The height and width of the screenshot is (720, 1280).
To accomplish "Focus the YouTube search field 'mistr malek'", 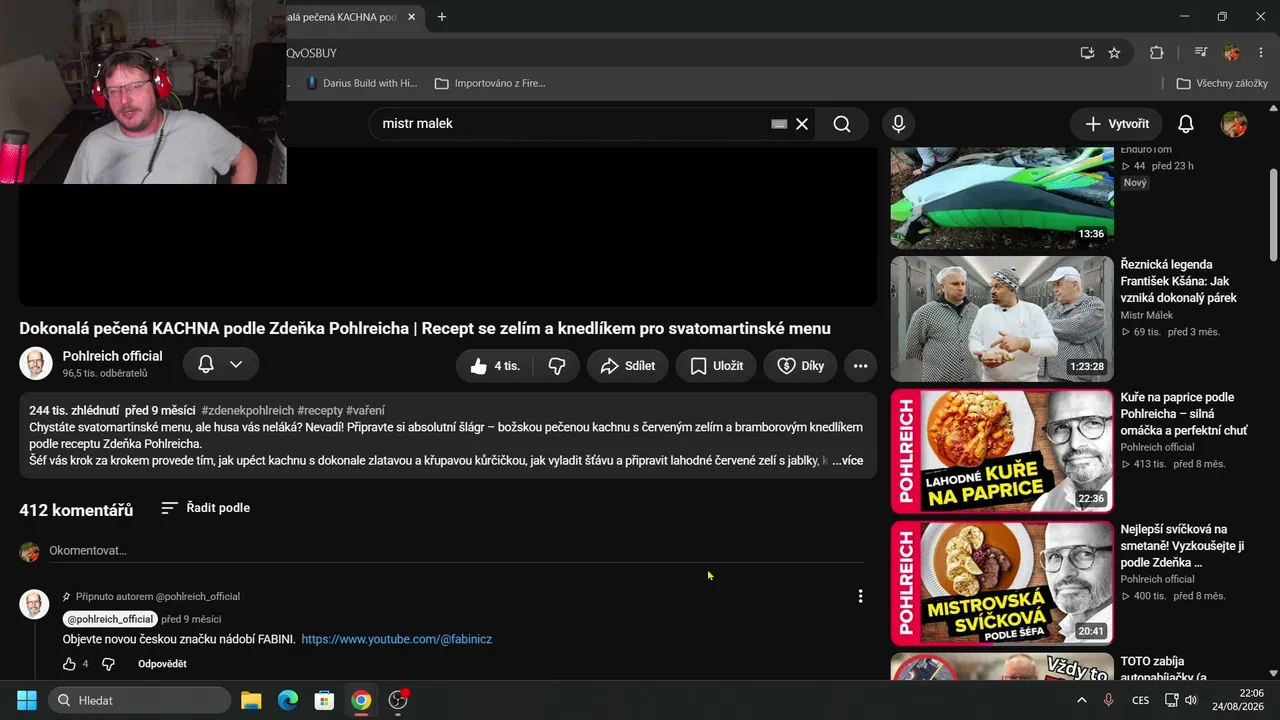I will tap(570, 124).
